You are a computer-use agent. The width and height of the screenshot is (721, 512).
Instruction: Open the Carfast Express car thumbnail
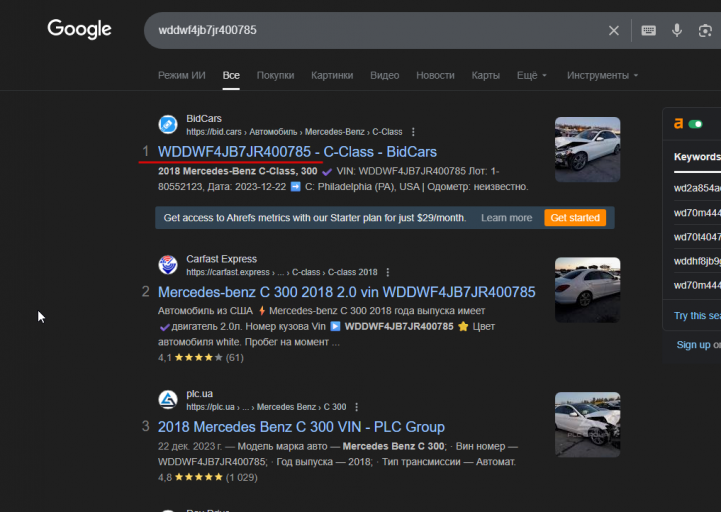pos(587,290)
